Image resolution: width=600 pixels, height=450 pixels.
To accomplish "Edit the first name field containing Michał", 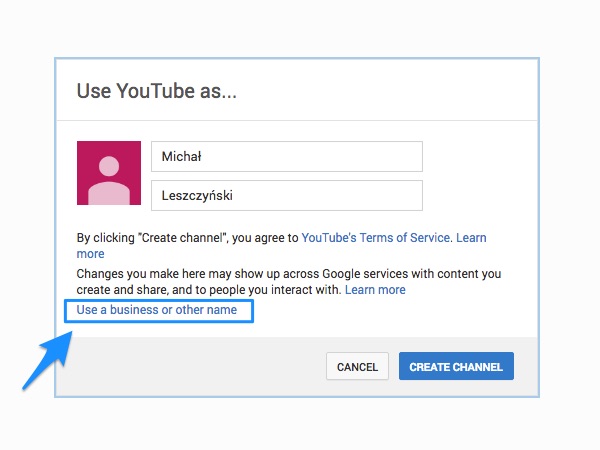I will pyautogui.click(x=287, y=157).
